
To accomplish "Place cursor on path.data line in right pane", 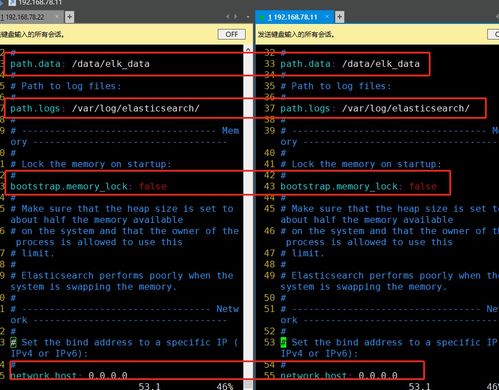I will click(350, 64).
